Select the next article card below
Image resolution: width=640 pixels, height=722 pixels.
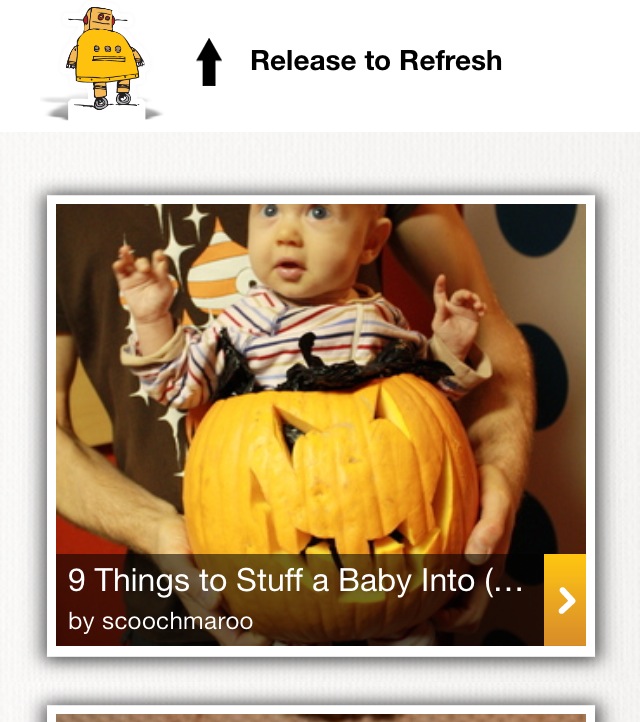[321, 713]
